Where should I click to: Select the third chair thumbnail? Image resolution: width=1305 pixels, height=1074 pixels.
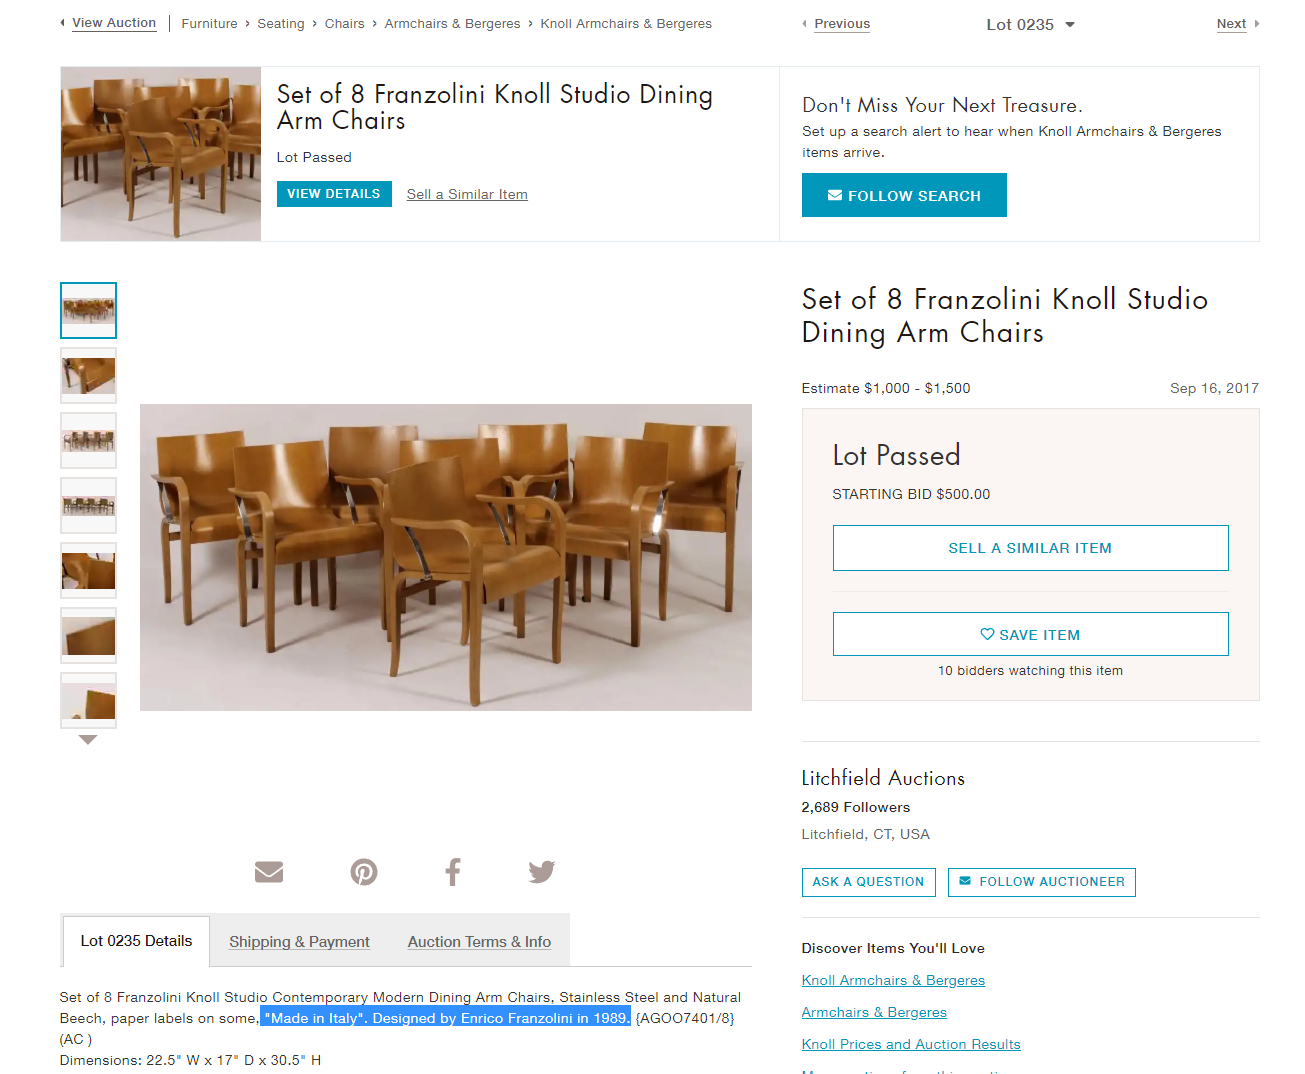[x=88, y=440]
